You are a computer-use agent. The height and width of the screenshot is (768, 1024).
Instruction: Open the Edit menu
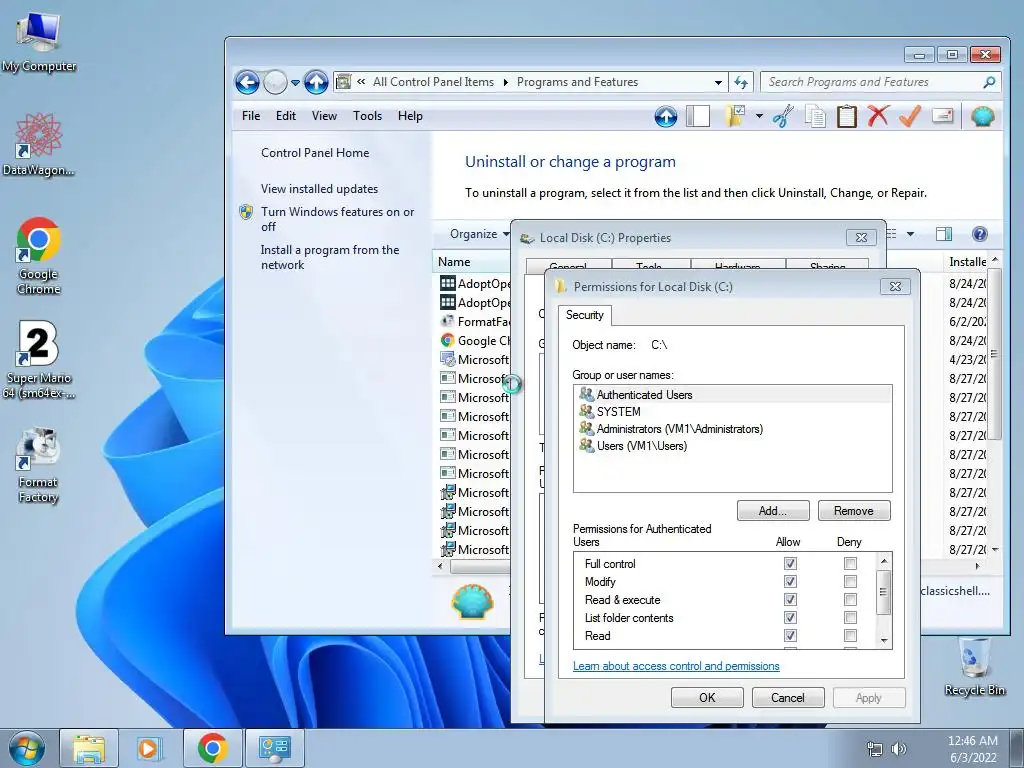point(285,116)
